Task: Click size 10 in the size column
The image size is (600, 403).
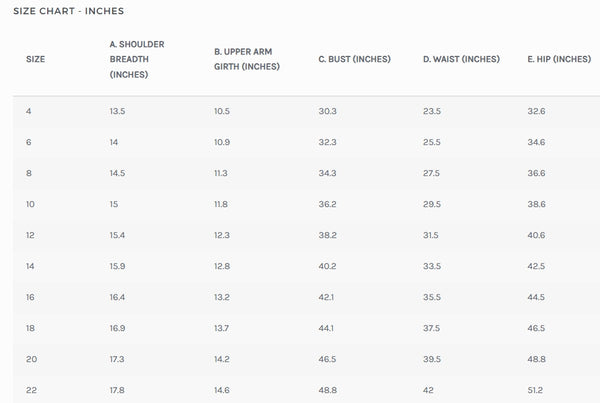Action: (30, 204)
